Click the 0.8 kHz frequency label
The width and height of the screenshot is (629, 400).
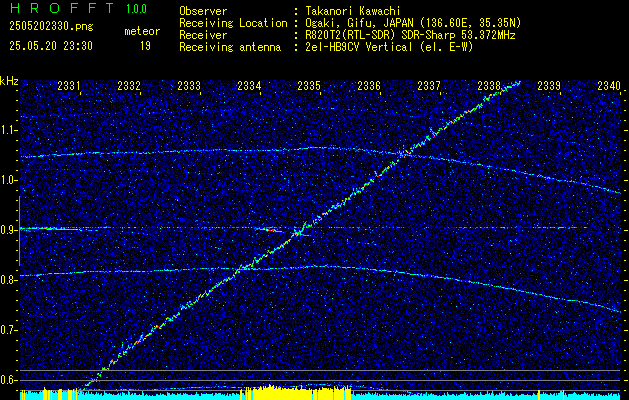(8, 280)
